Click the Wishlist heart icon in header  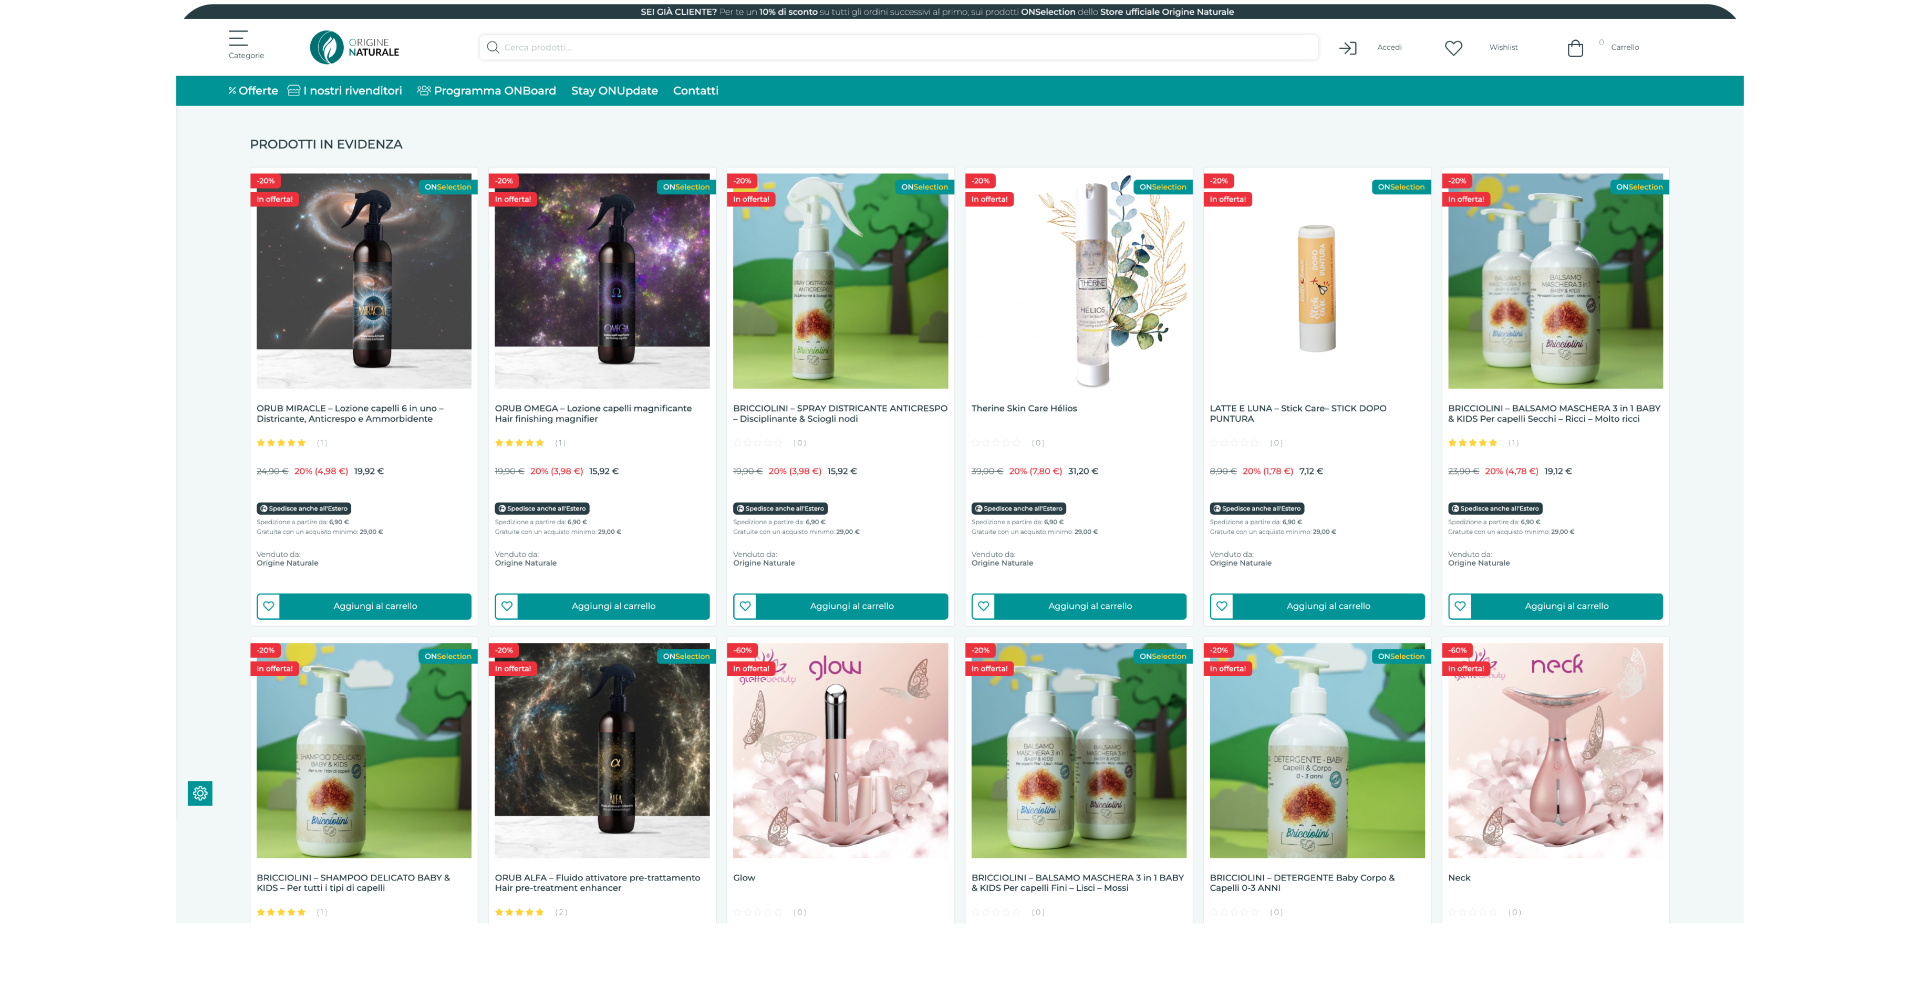pyautogui.click(x=1454, y=48)
